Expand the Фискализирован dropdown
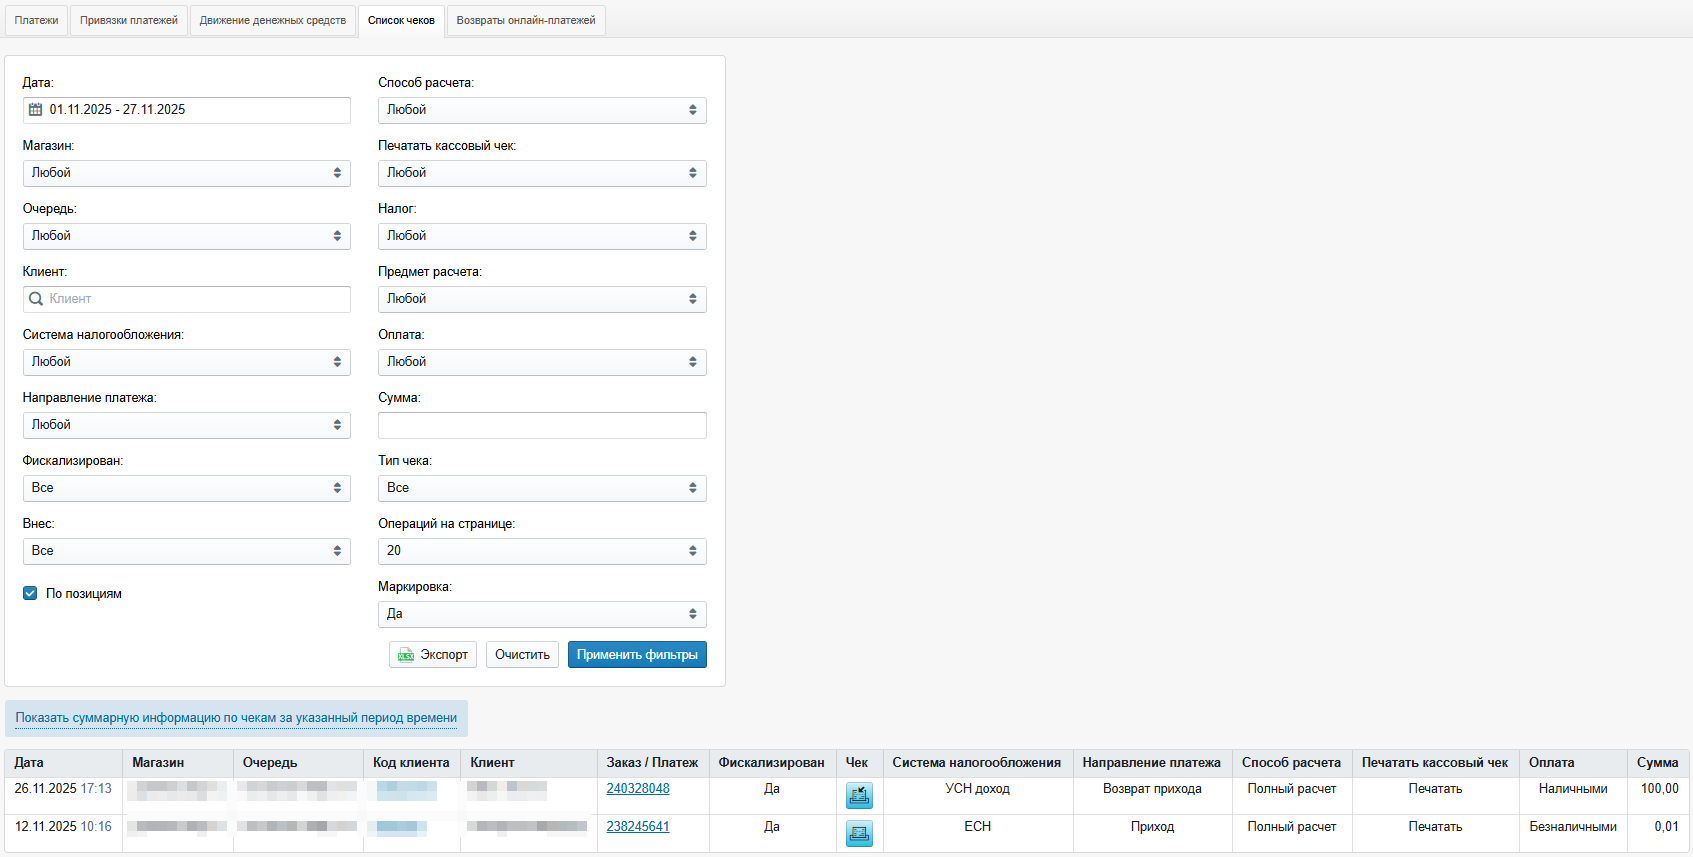This screenshot has width=1693, height=857. click(186, 488)
